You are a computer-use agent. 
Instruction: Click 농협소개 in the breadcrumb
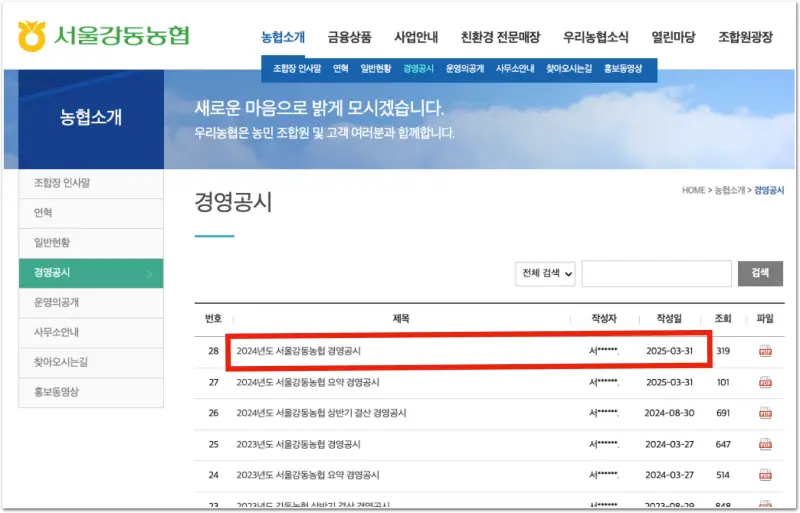pos(730,190)
